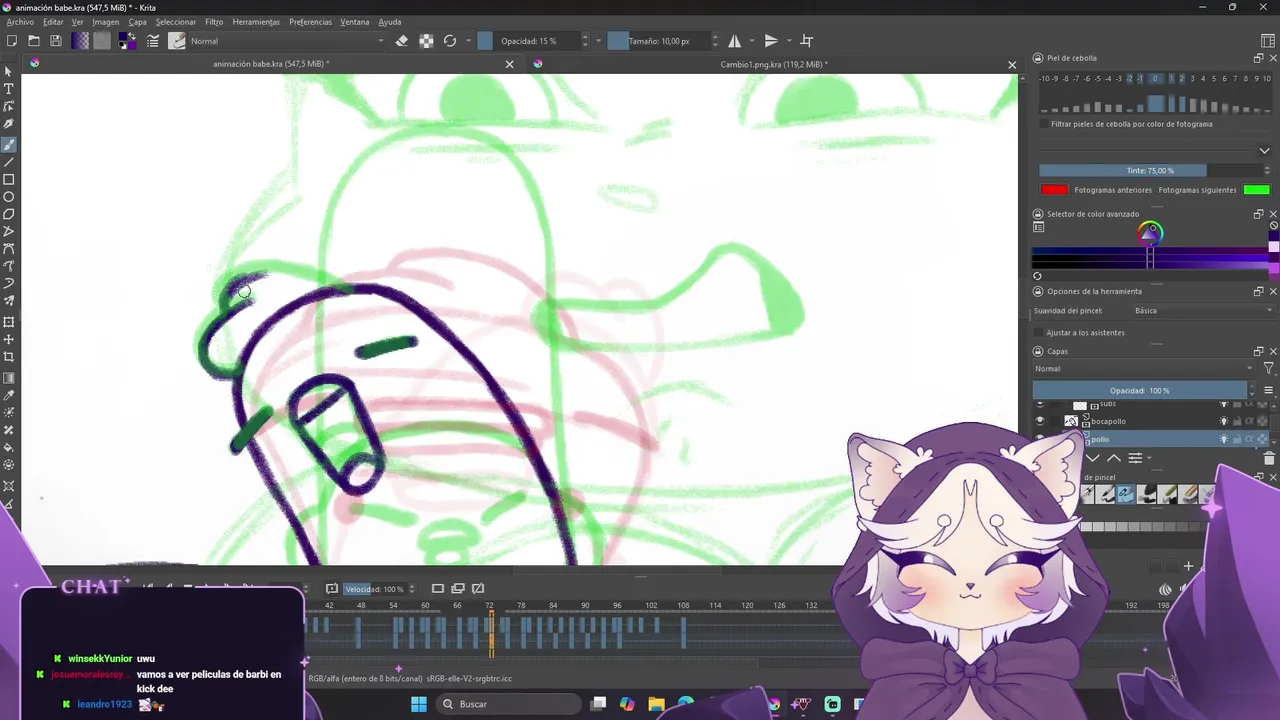Select the freehand brush tool

pos(9,143)
